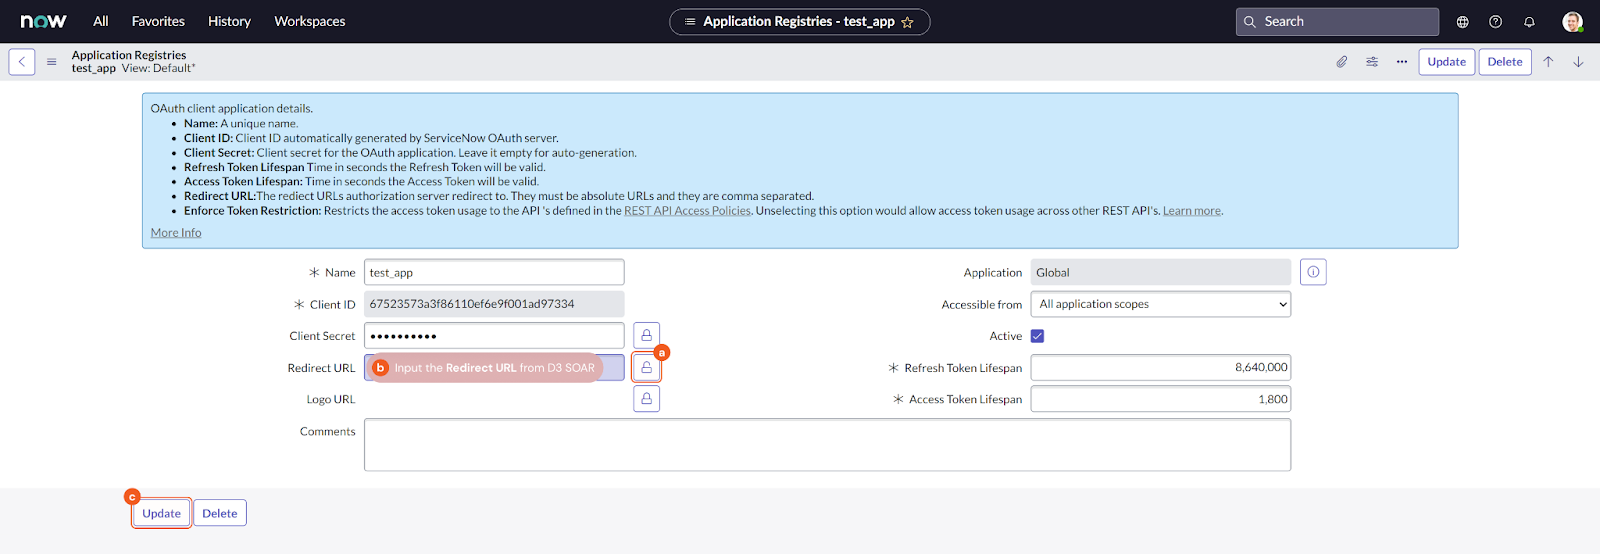
Task: Toggle the Client Secret lock icon
Action: [x=646, y=335]
